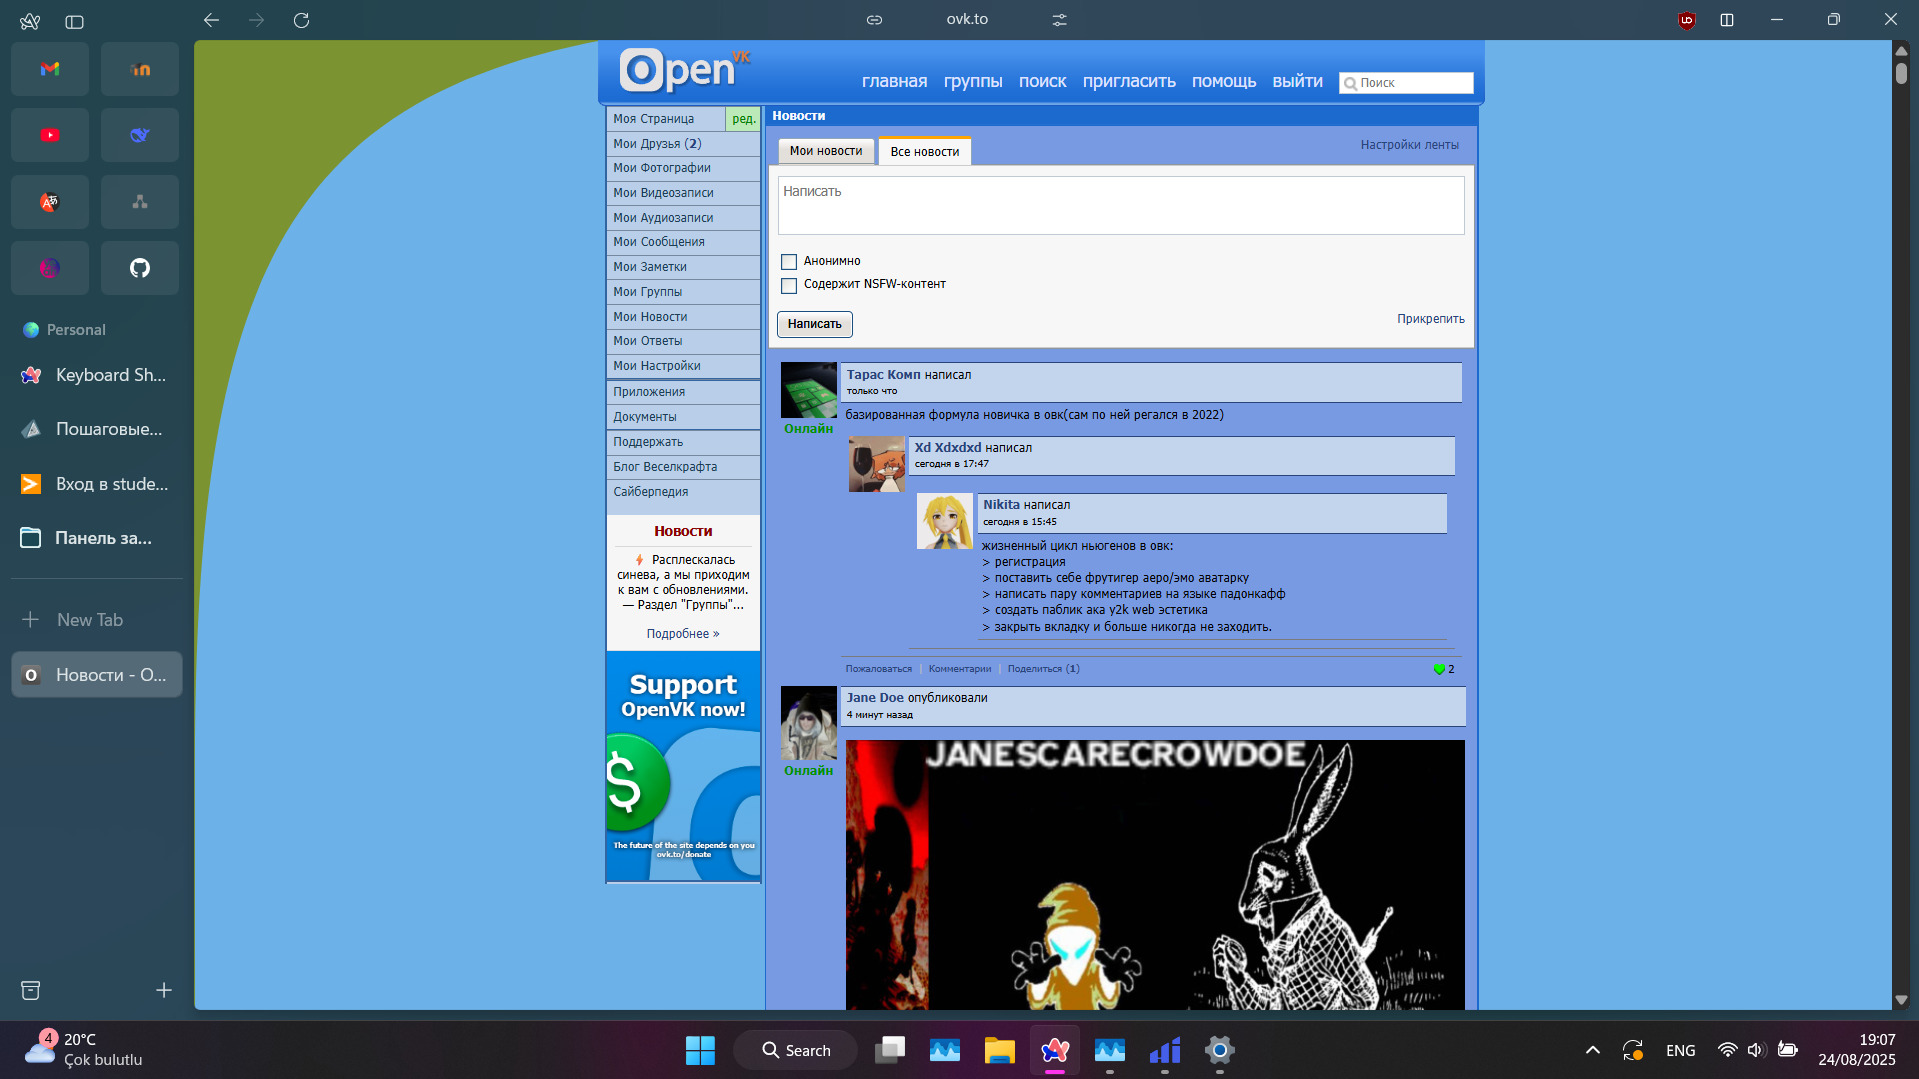This screenshot has height=1079, width=1919.
Task: Follow the Подробнее news link
Action: coord(682,634)
